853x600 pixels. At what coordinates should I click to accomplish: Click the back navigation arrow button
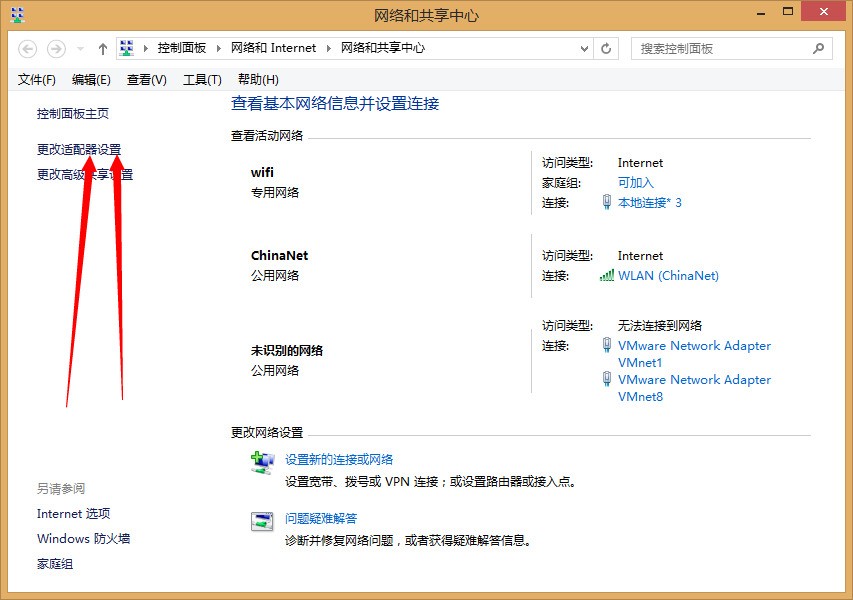27,48
